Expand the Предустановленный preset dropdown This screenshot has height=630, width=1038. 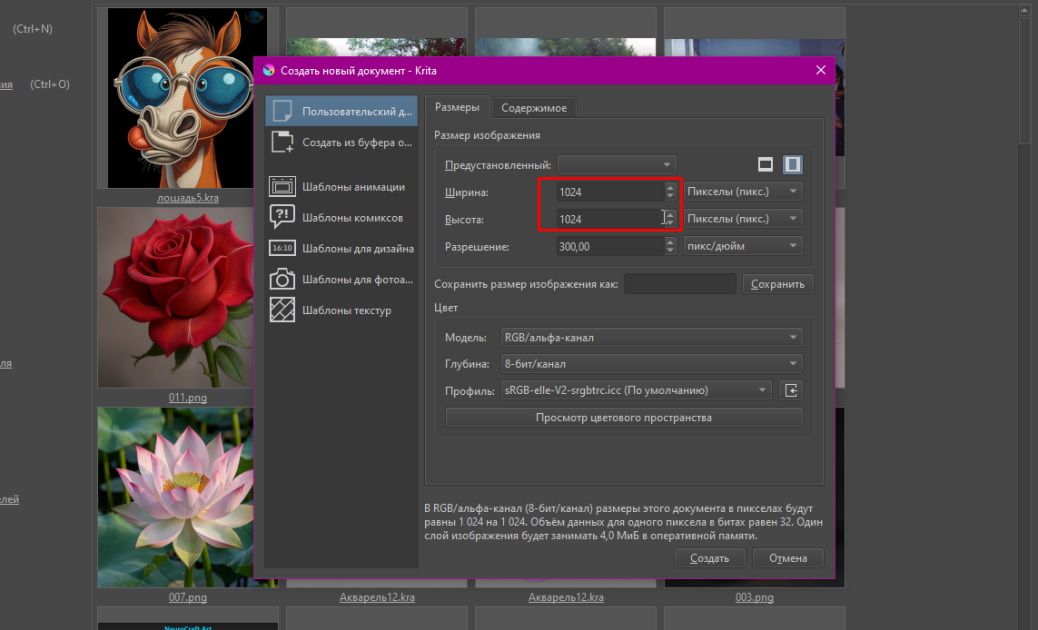tap(617, 164)
